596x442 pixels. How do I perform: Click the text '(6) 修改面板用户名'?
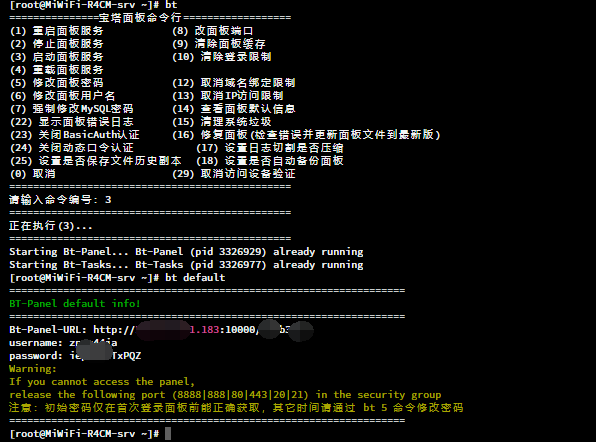pyautogui.click(x=62, y=96)
